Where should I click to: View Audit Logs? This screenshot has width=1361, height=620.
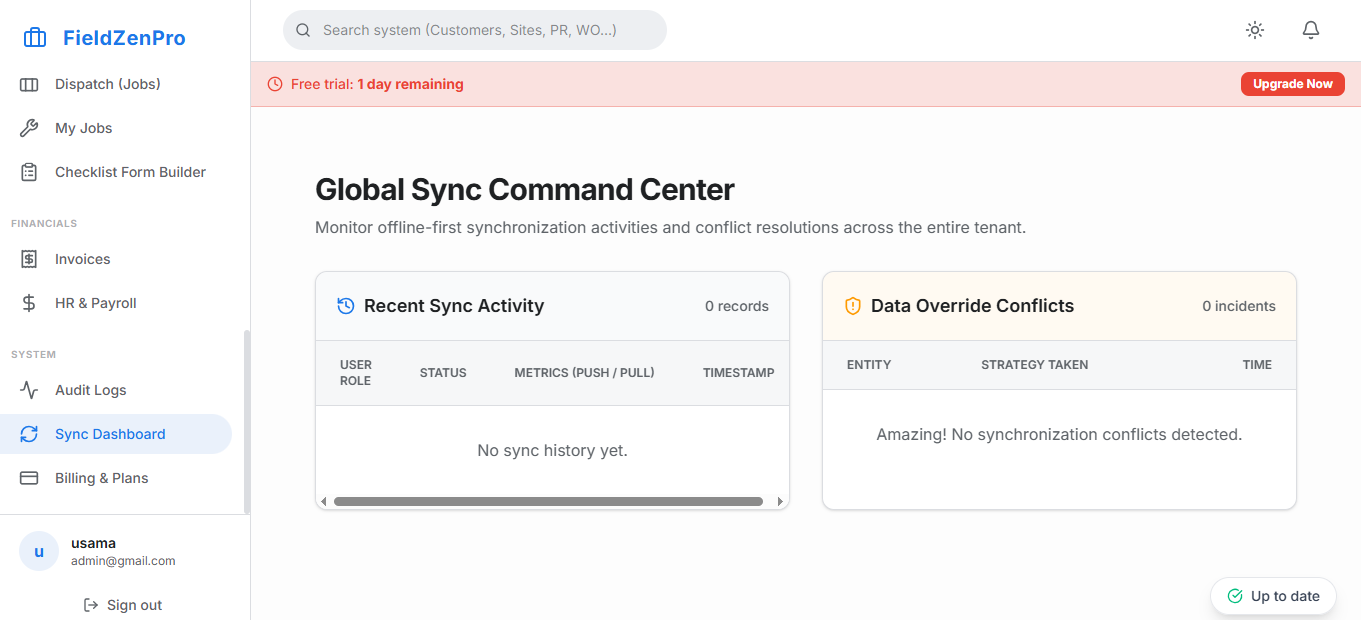(x=116, y=390)
